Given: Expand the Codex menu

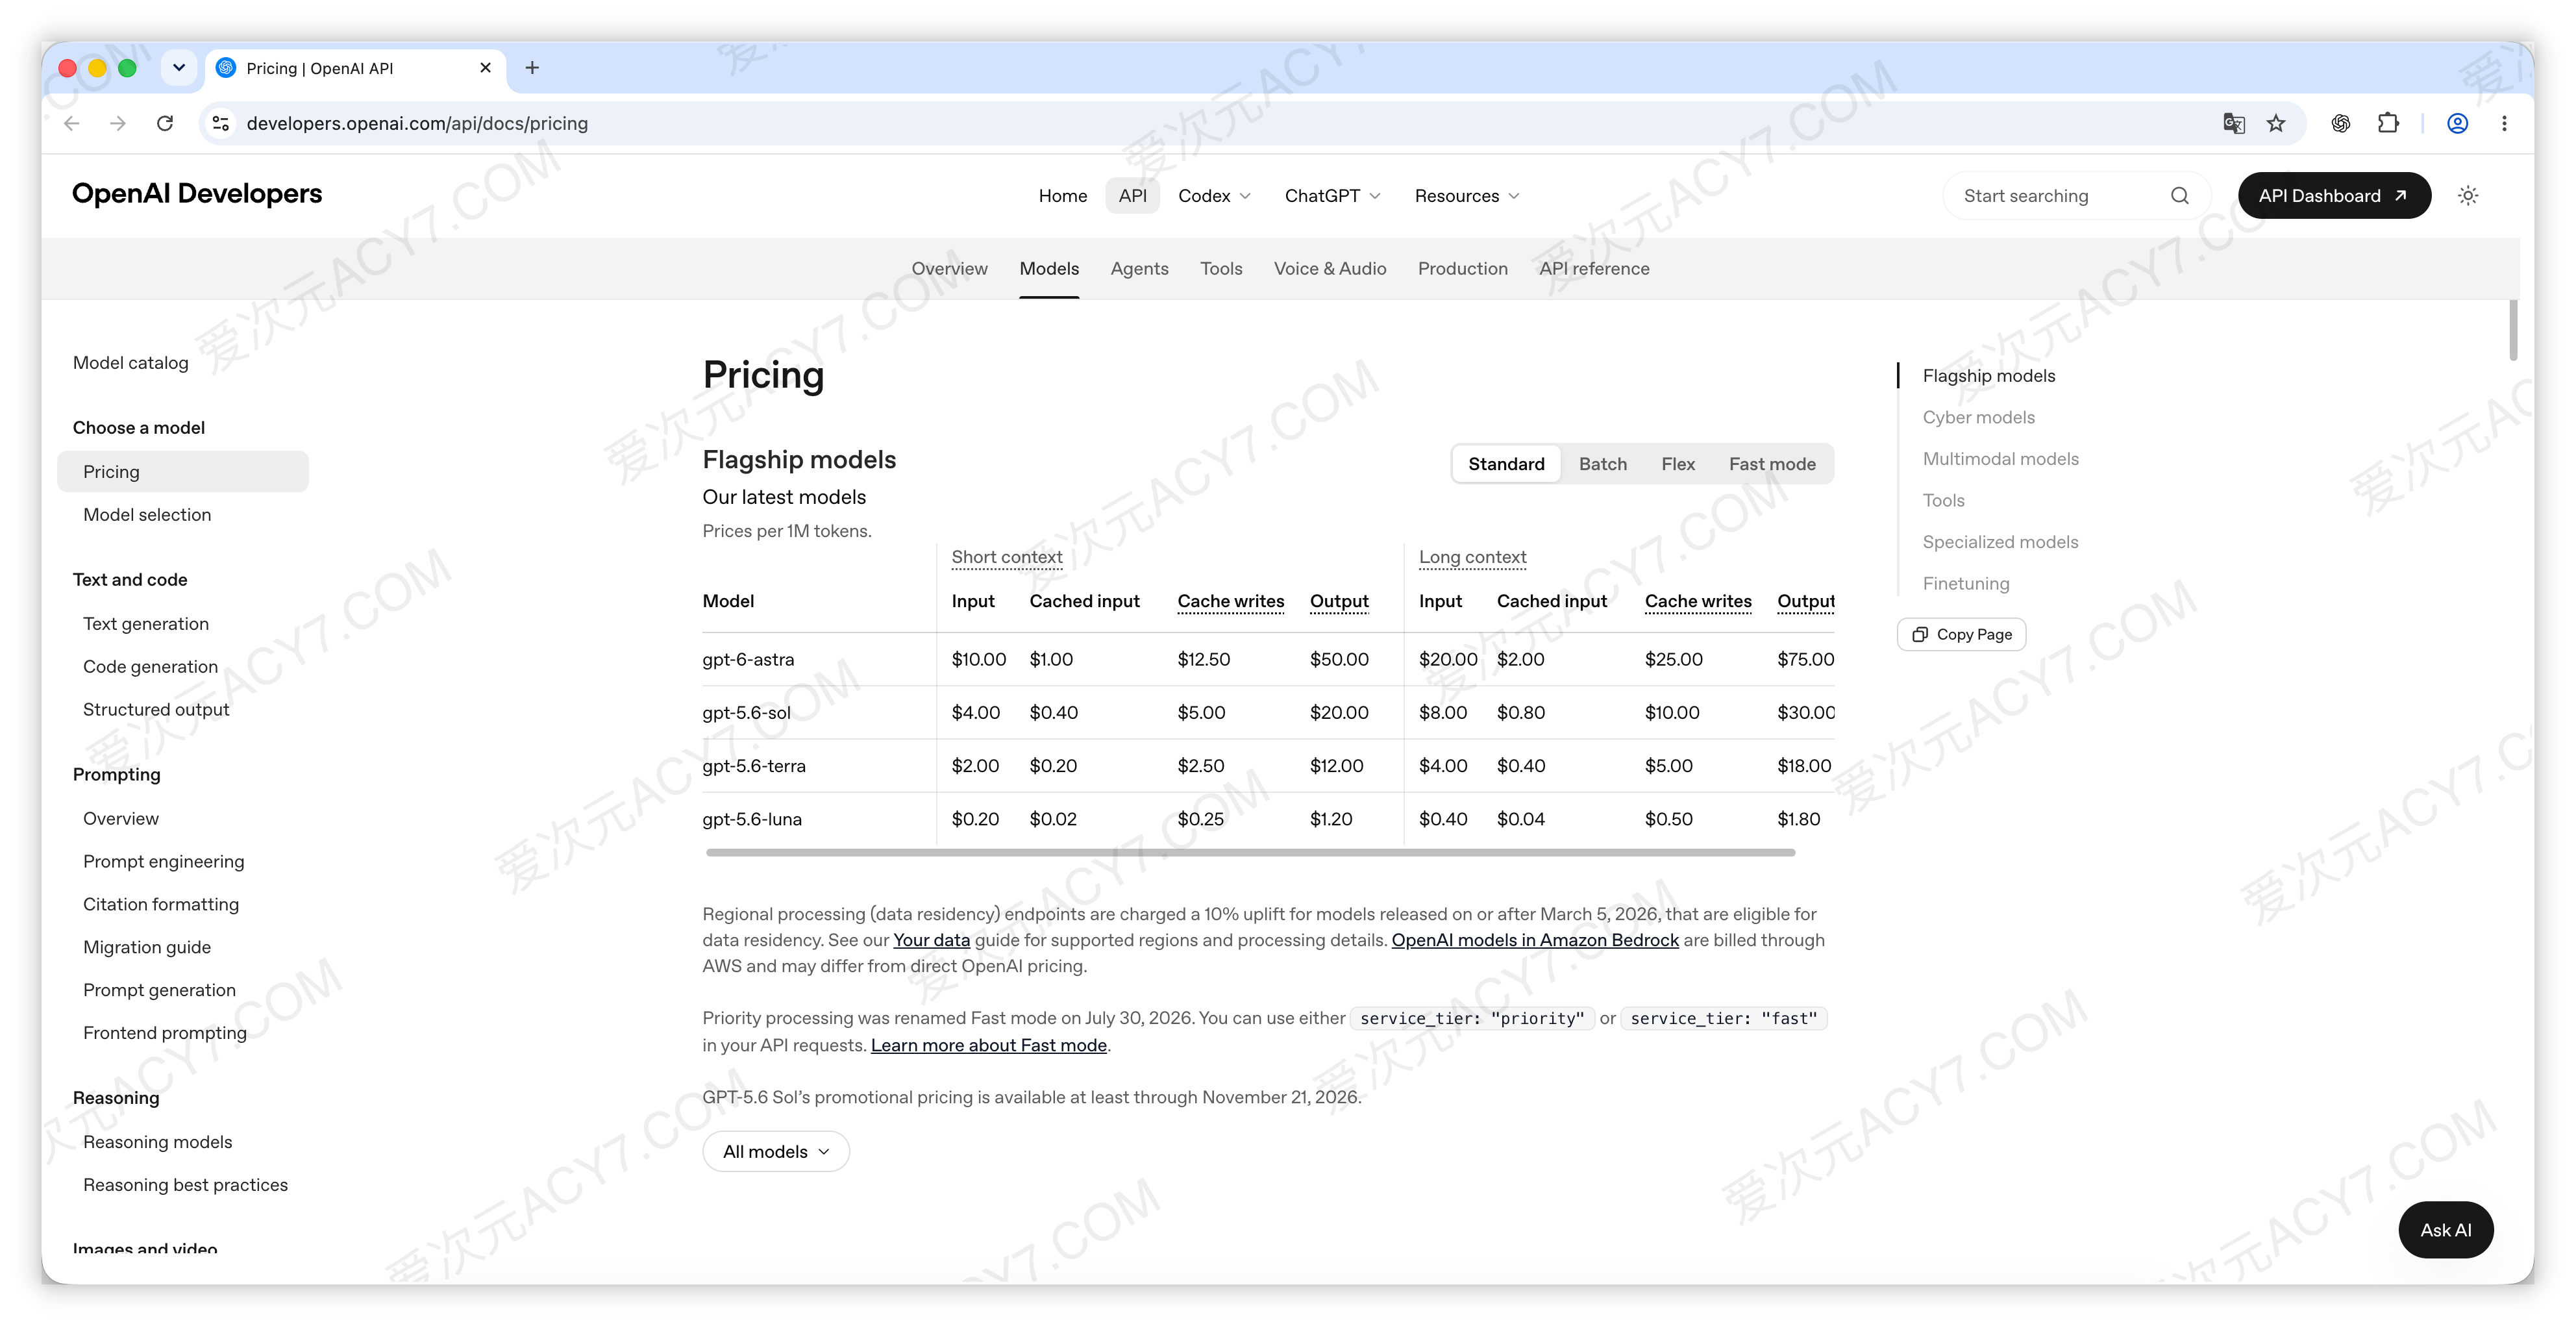Looking at the screenshot, I should click(1214, 196).
